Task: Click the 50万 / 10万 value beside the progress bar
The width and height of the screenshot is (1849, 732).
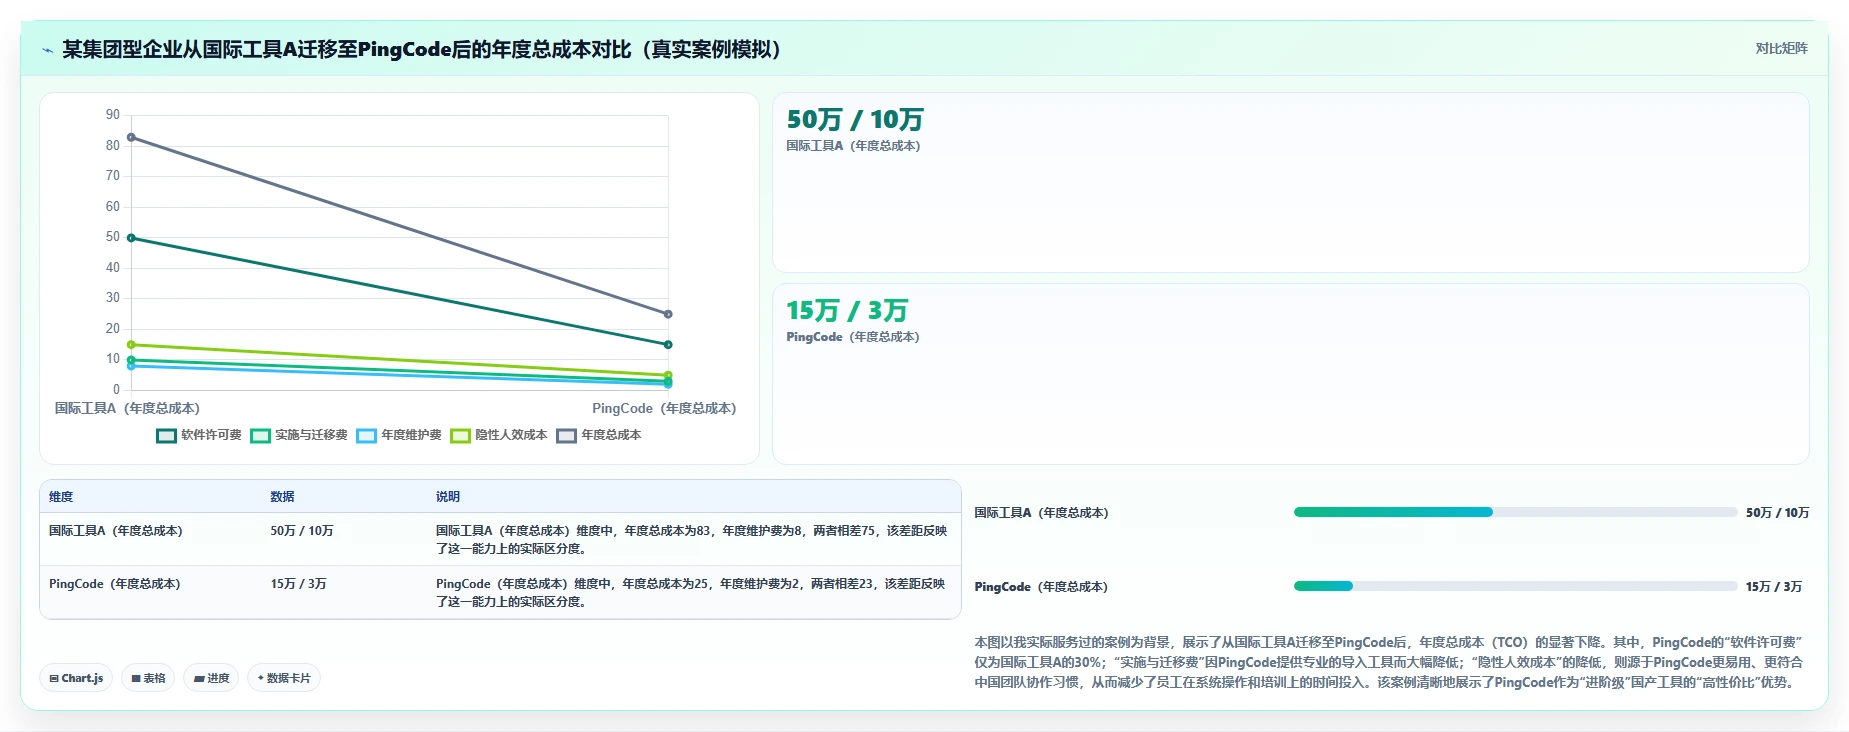Action: pyautogui.click(x=1777, y=513)
